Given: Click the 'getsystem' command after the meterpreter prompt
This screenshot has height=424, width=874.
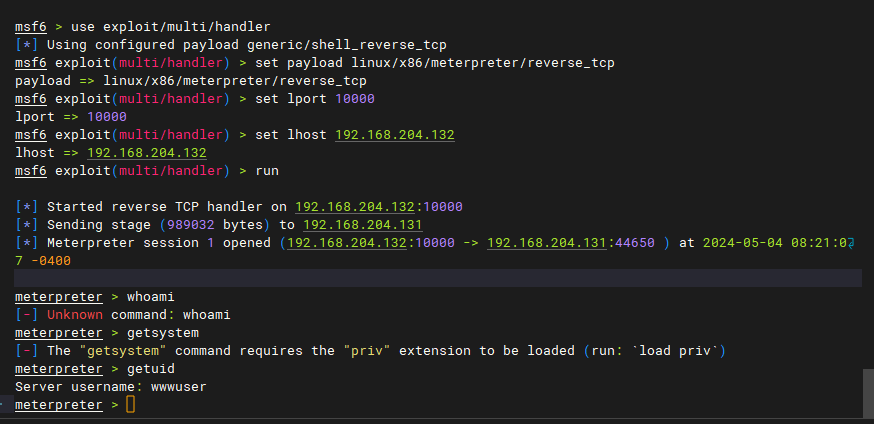Looking at the screenshot, I should (x=163, y=333).
